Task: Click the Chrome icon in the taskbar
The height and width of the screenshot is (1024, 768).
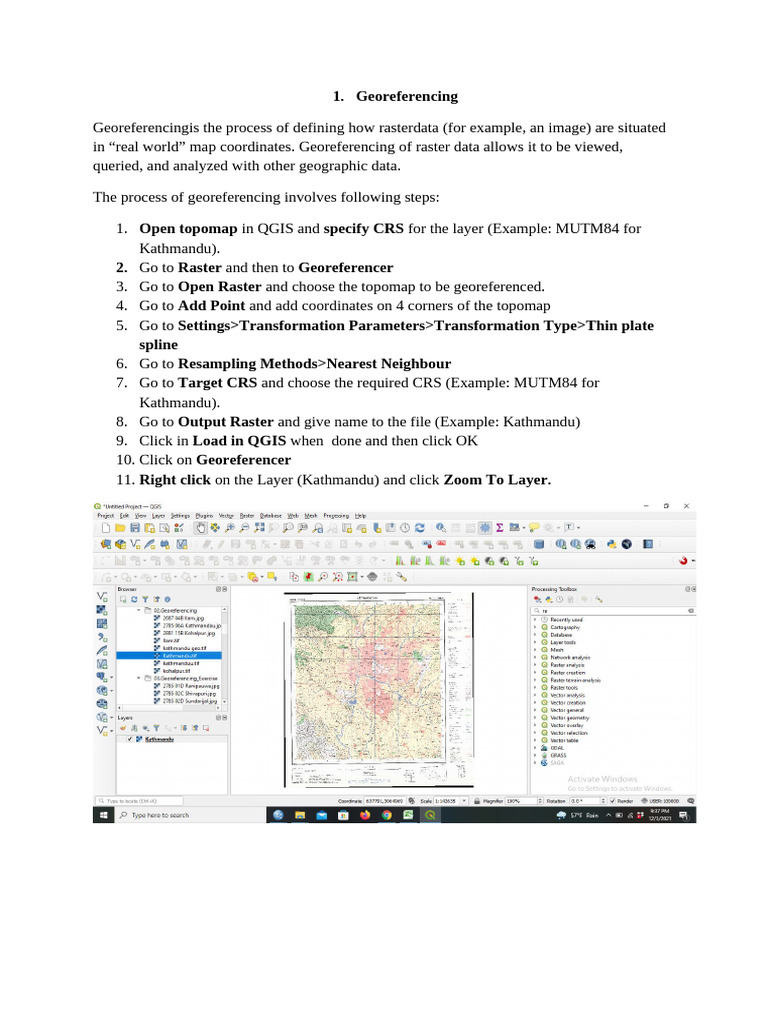Action: point(387,815)
